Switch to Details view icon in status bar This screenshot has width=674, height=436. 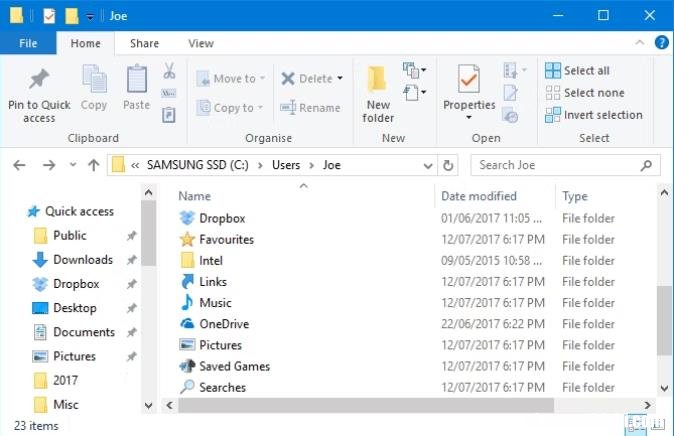click(636, 424)
